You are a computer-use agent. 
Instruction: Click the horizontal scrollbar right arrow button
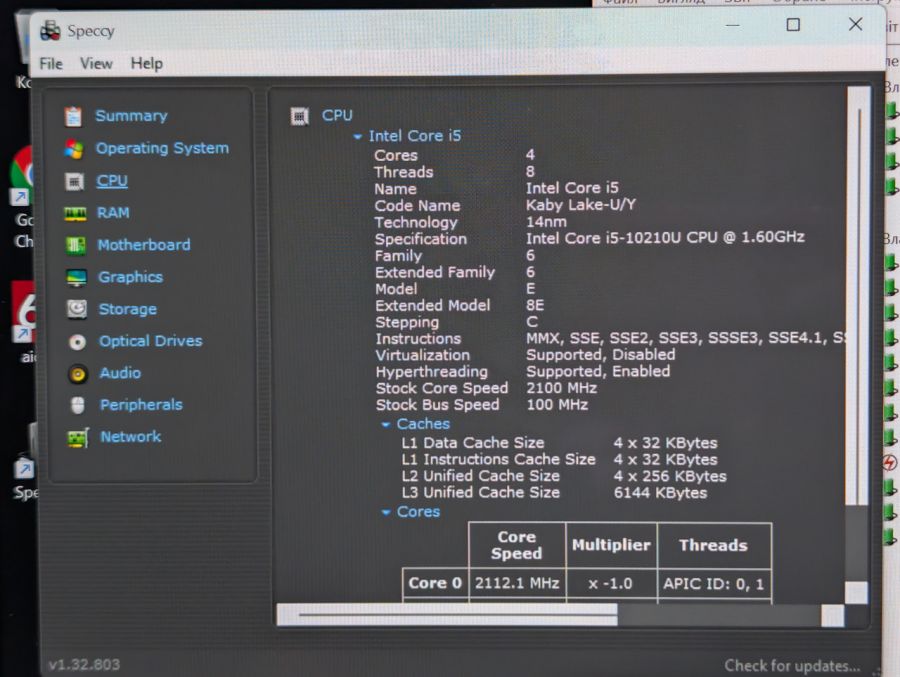click(x=832, y=616)
